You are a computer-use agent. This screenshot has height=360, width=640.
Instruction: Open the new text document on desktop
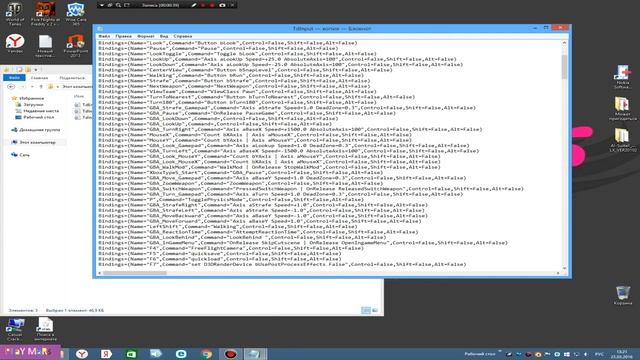pyautogui.click(x=45, y=45)
